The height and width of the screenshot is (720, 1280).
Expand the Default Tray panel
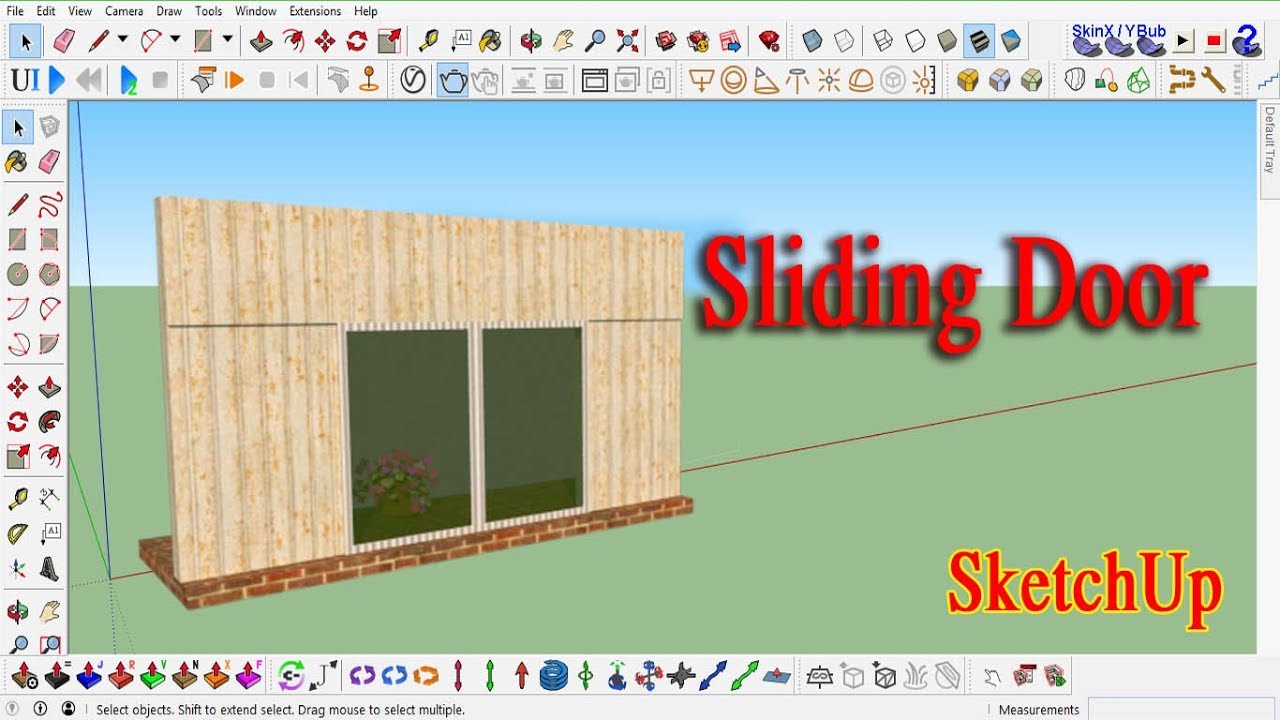pos(1269,139)
